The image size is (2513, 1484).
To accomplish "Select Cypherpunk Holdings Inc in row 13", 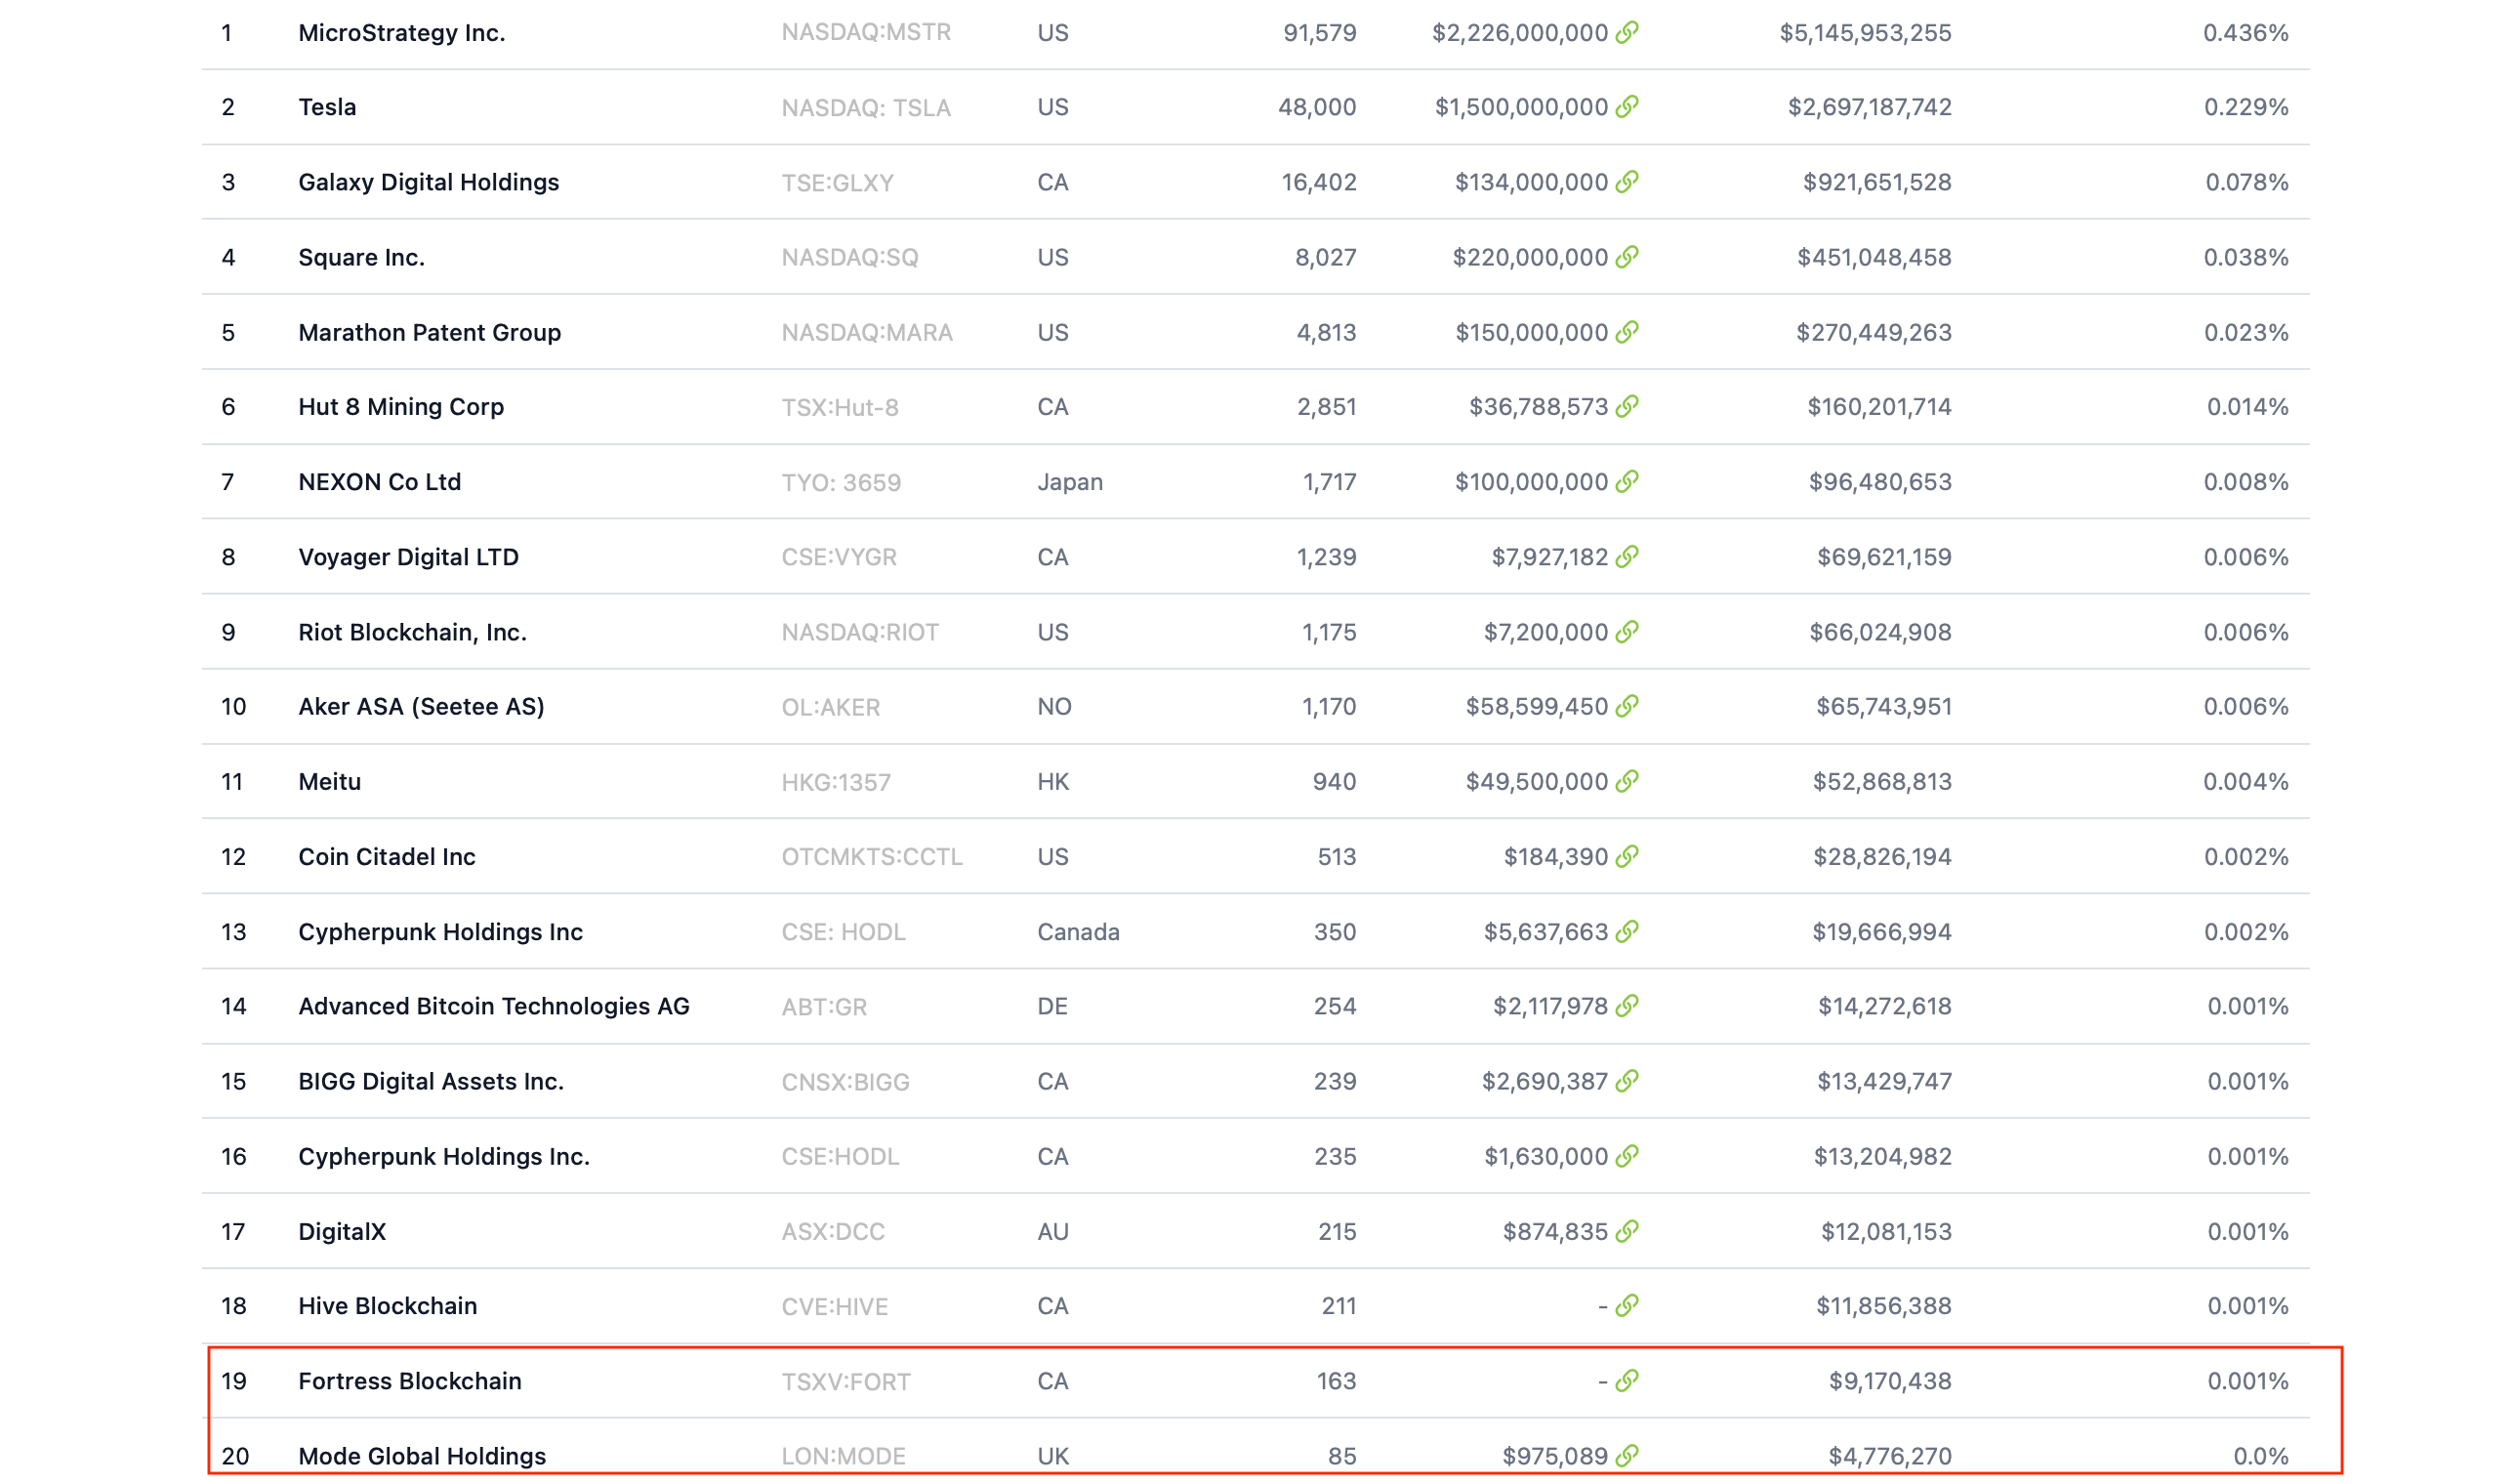I will [441, 932].
